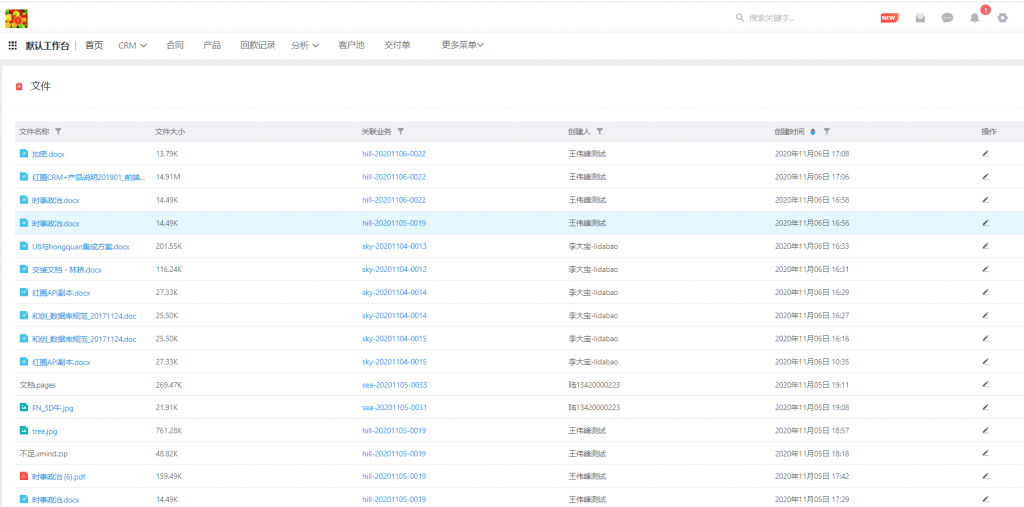
Task: Click the notification bell icon
Action: [x=974, y=18]
